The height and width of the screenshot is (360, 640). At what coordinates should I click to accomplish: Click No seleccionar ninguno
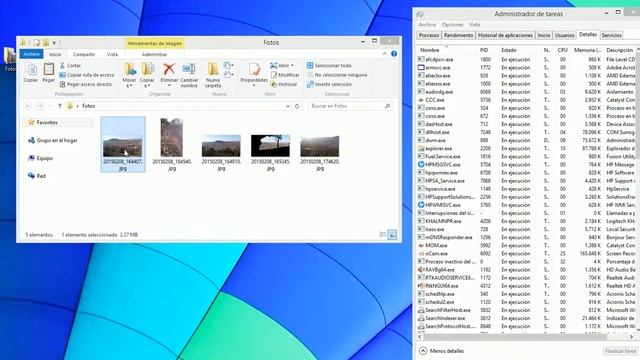click(337, 75)
